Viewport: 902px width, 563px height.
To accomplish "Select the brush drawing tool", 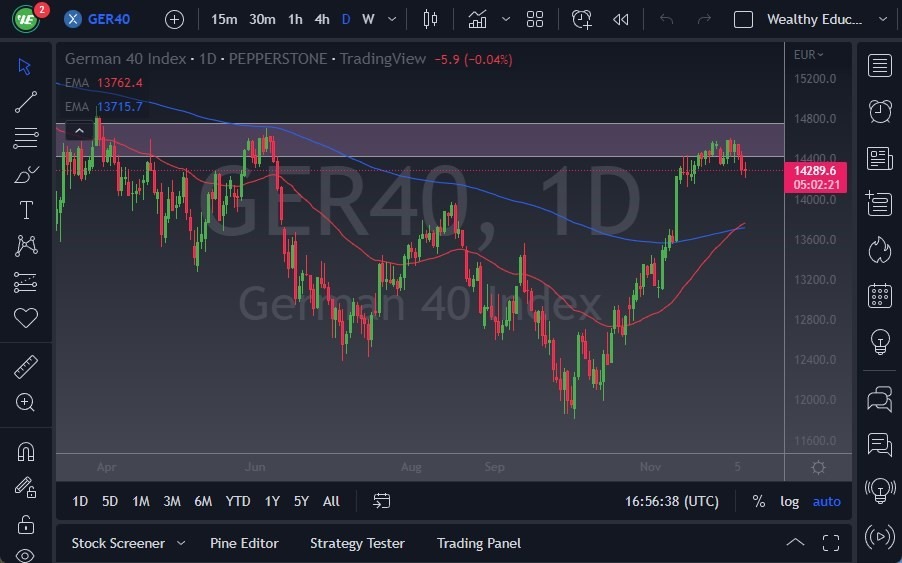I will tap(25, 174).
